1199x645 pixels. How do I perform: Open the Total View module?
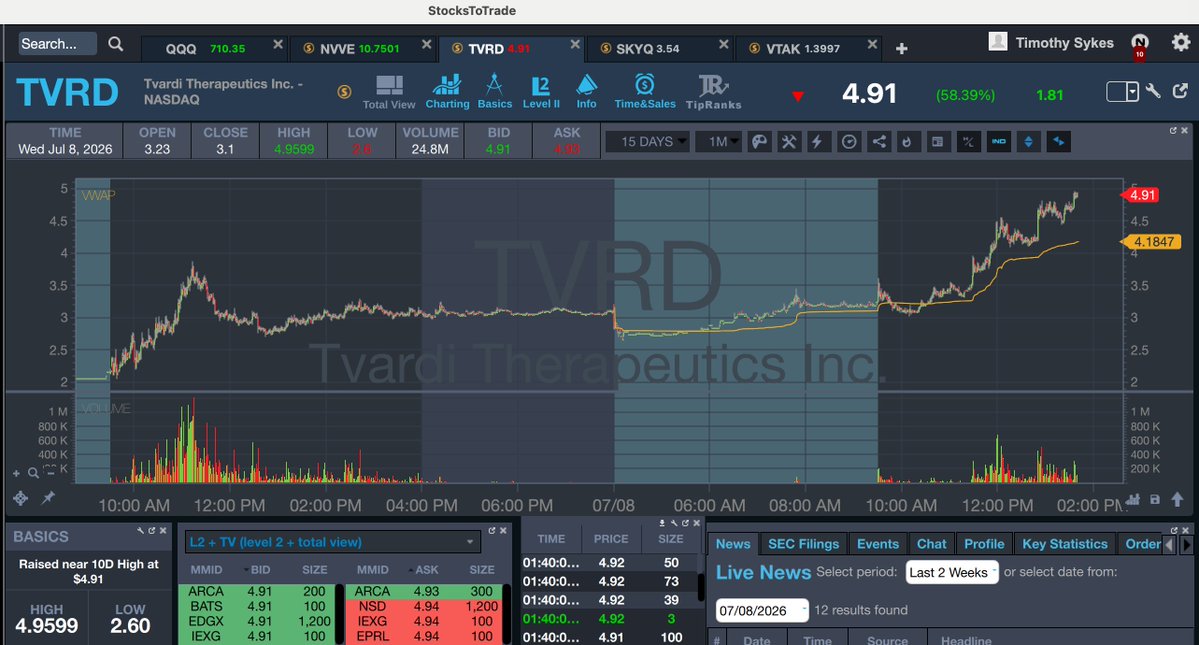coord(388,92)
